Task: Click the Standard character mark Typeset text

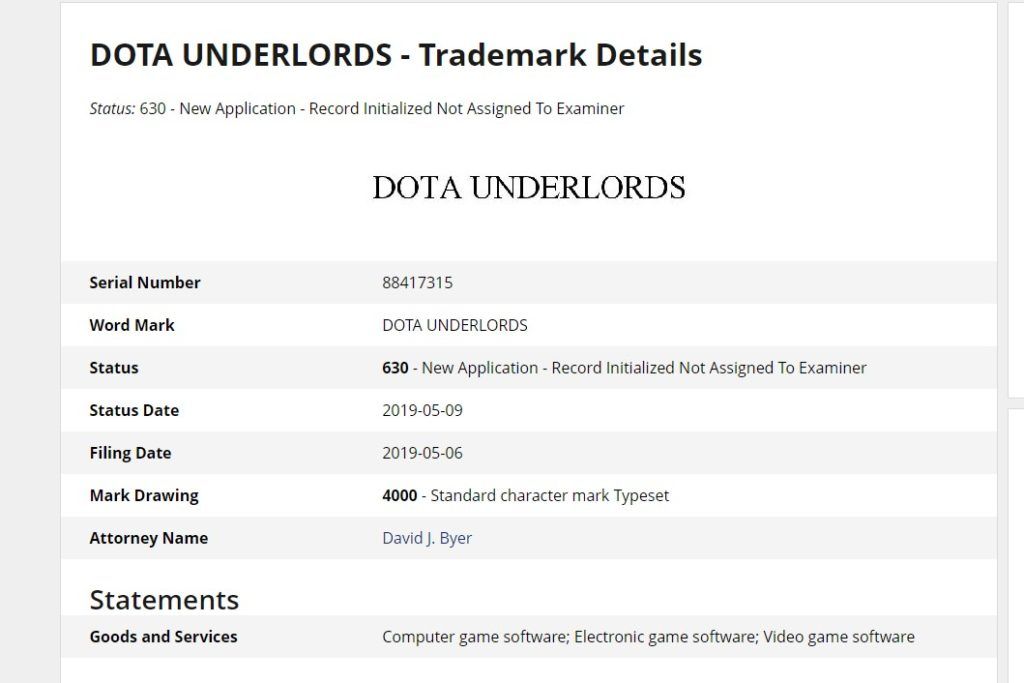Action: tap(550, 496)
